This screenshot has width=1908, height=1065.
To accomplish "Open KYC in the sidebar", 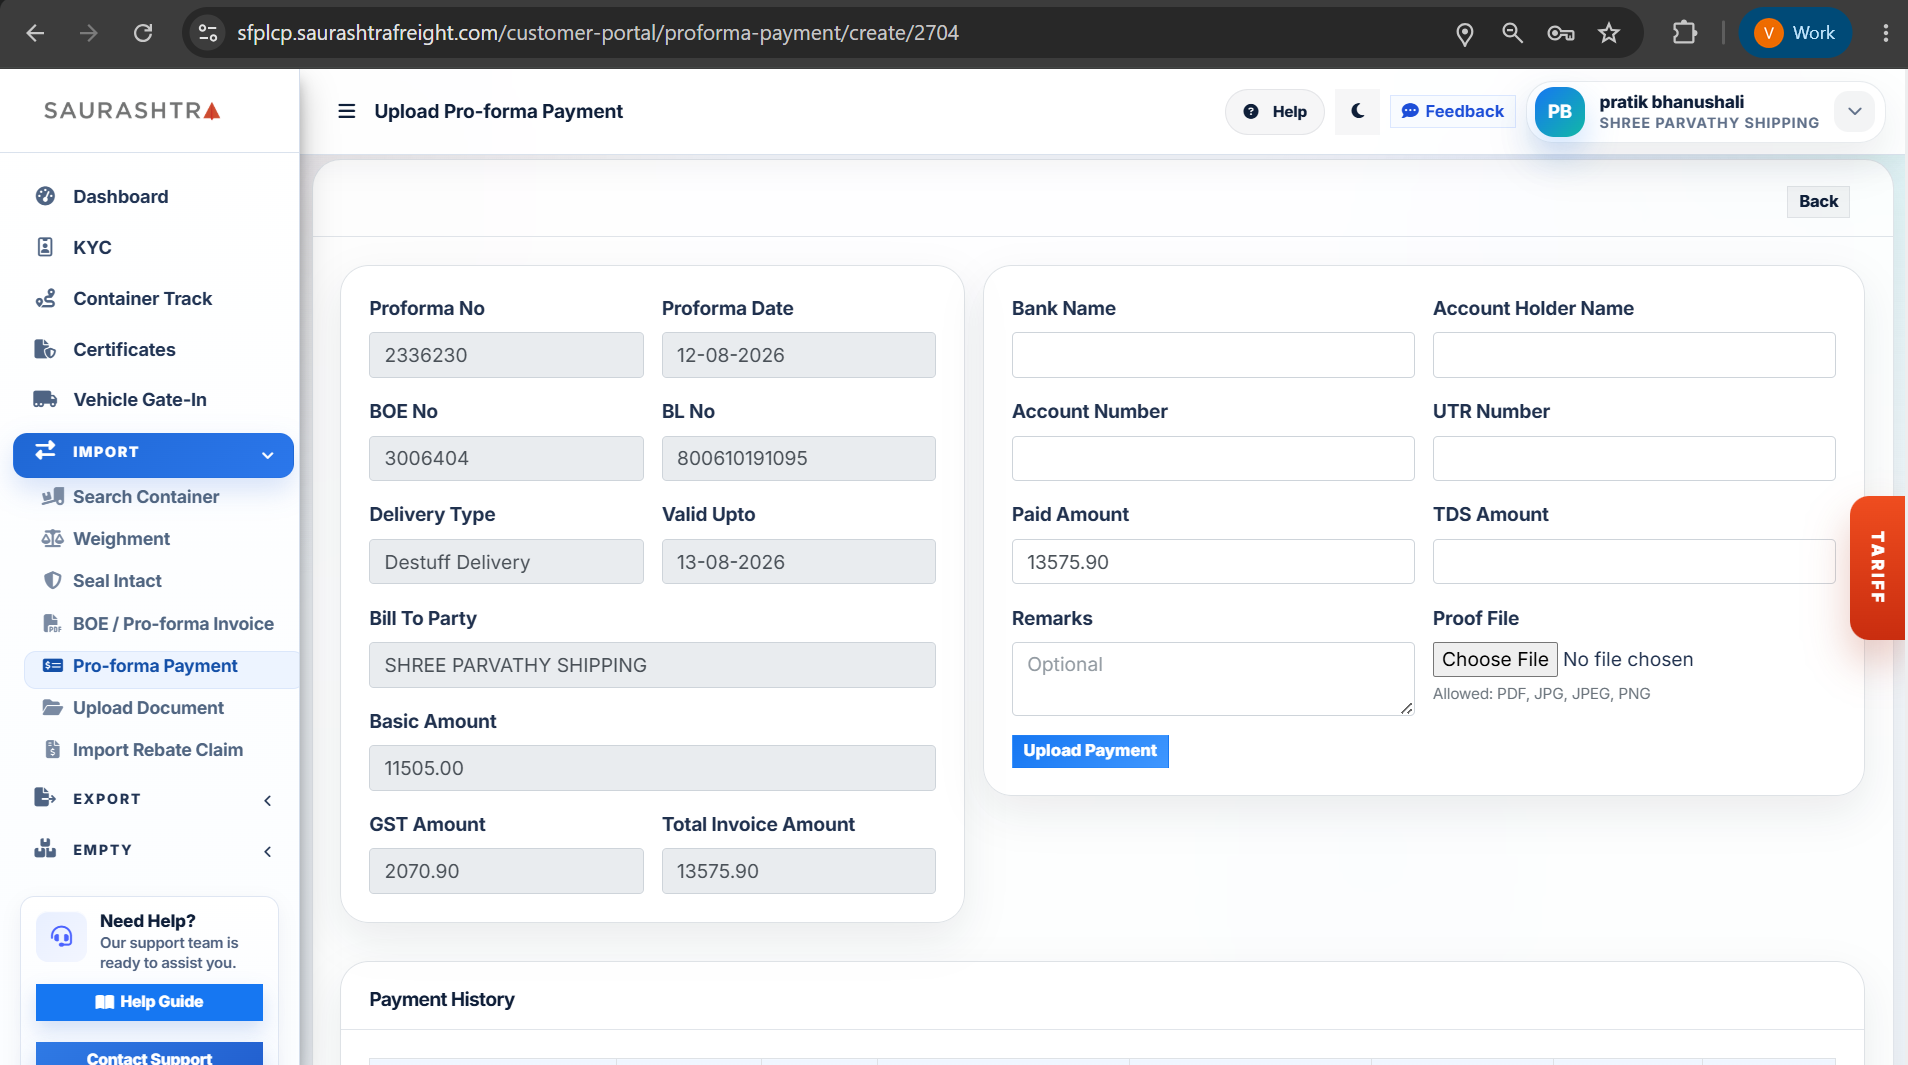I will point(92,247).
